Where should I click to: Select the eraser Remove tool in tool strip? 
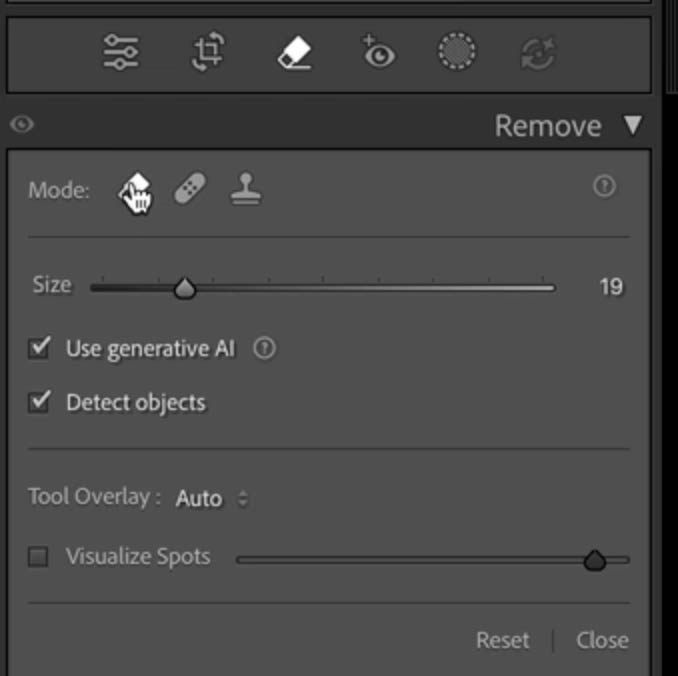click(296, 53)
